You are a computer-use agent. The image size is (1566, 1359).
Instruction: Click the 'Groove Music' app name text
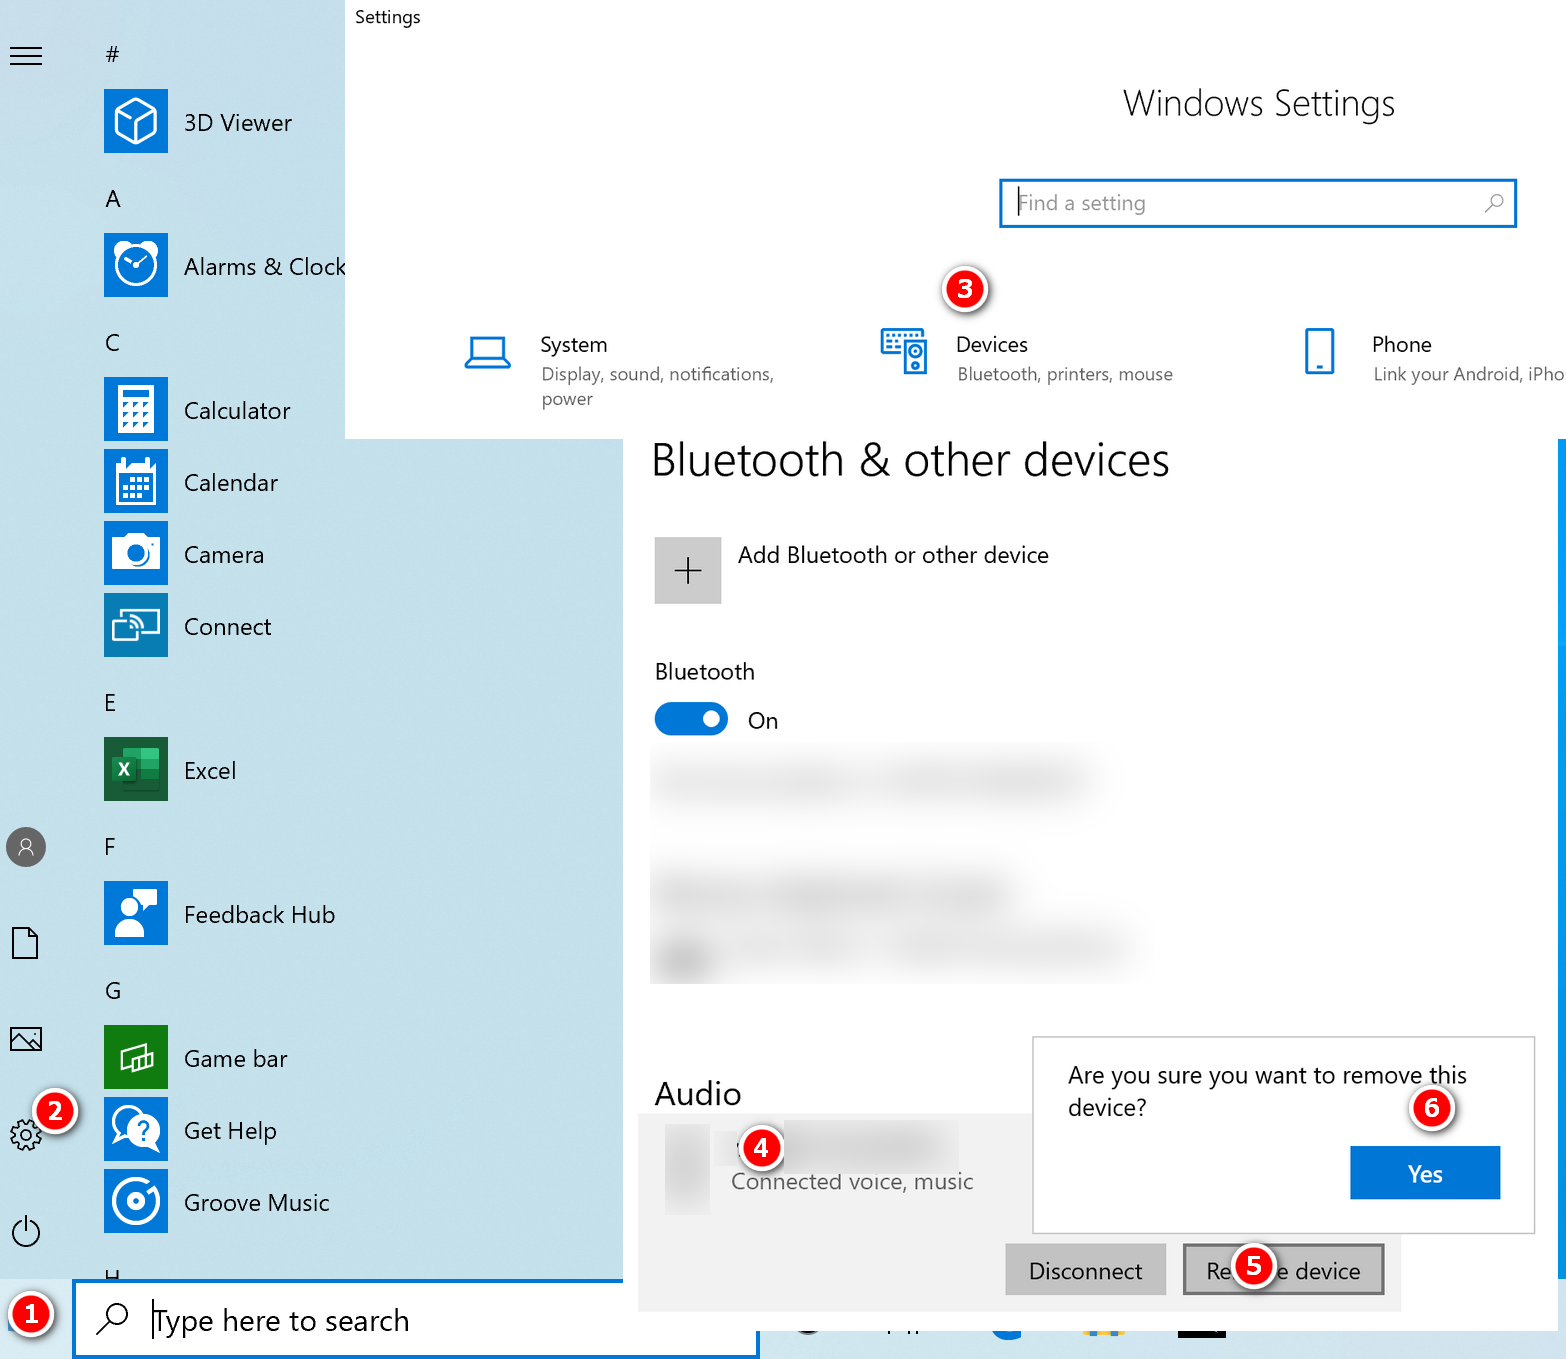point(256,1203)
